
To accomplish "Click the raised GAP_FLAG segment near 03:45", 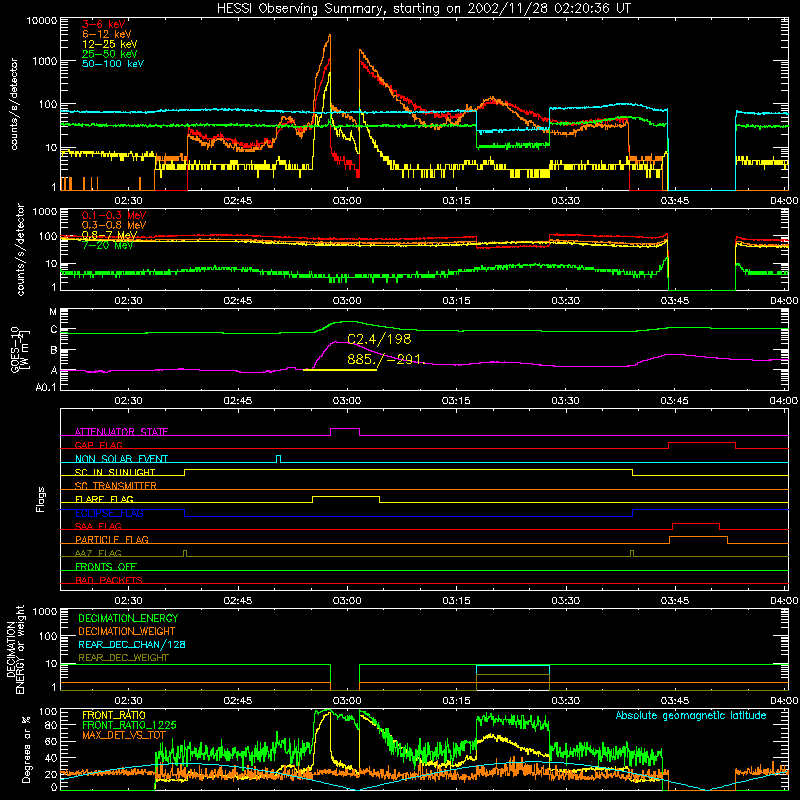I will point(702,443).
